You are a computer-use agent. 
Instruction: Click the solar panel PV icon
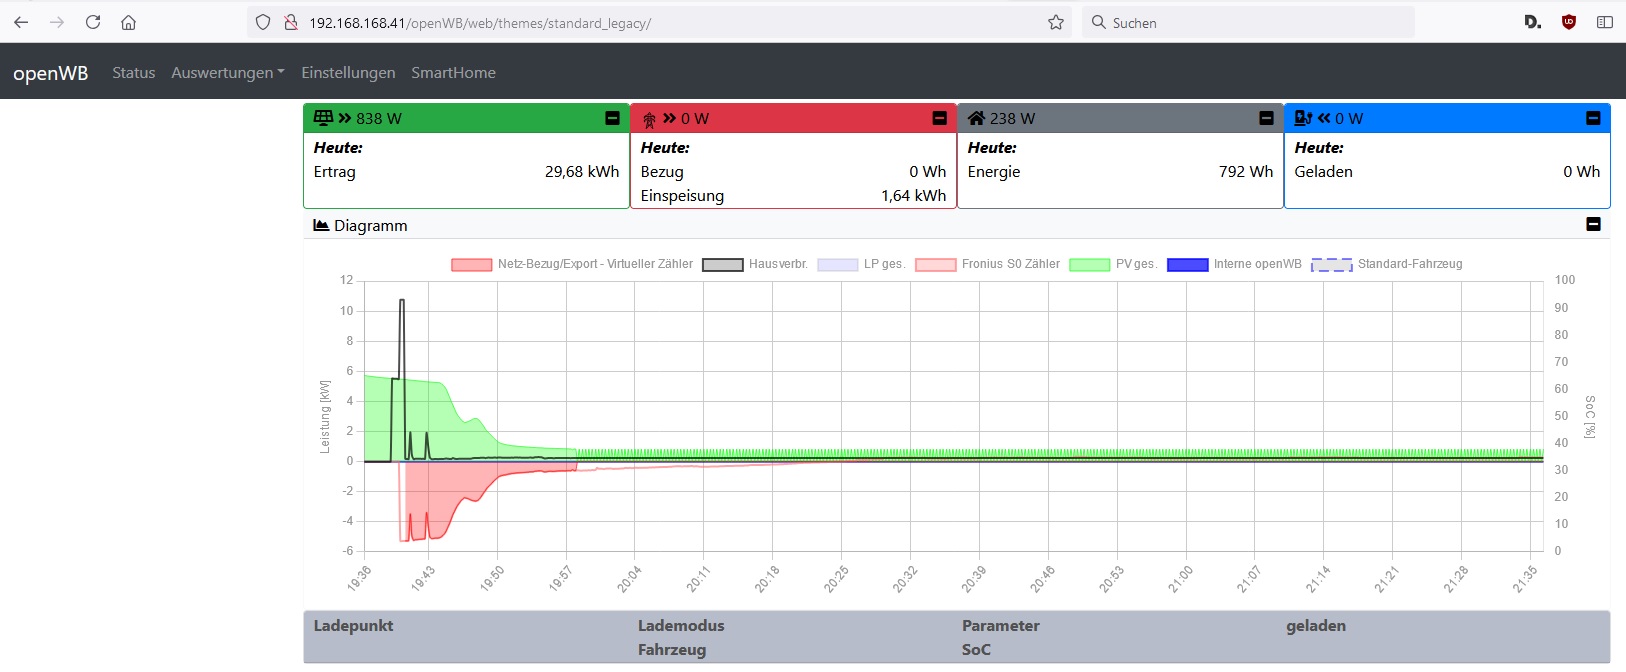coord(323,118)
